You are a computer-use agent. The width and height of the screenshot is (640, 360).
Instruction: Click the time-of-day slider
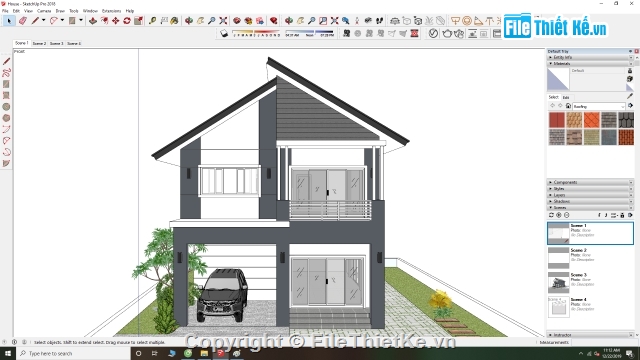(x=309, y=33)
